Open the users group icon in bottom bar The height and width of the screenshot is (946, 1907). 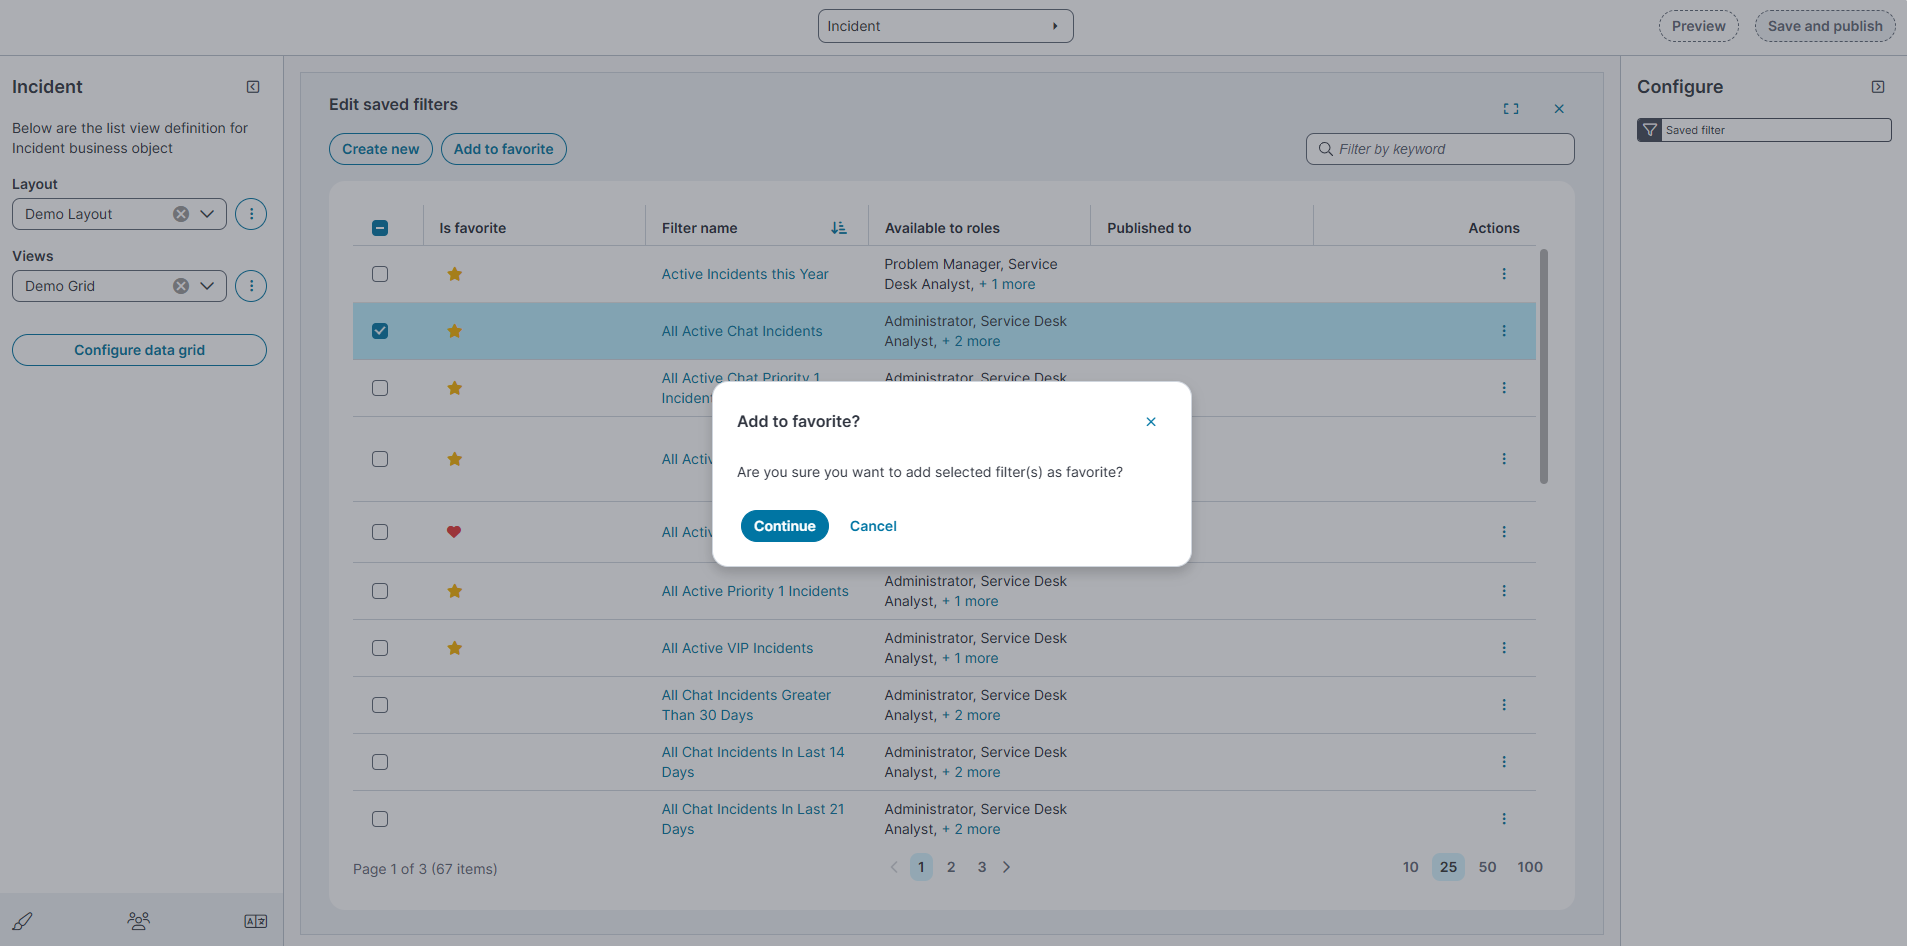[x=139, y=921]
